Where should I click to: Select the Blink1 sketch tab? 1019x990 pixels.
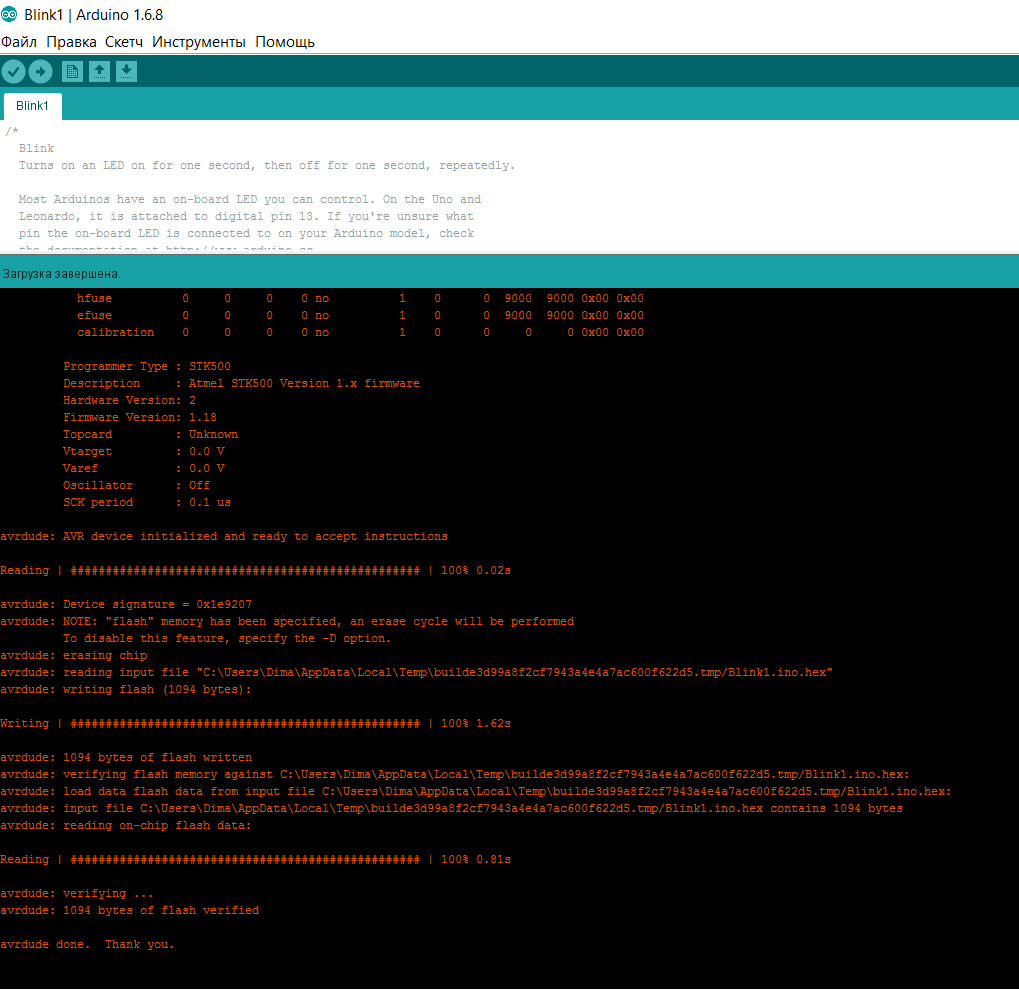32,106
